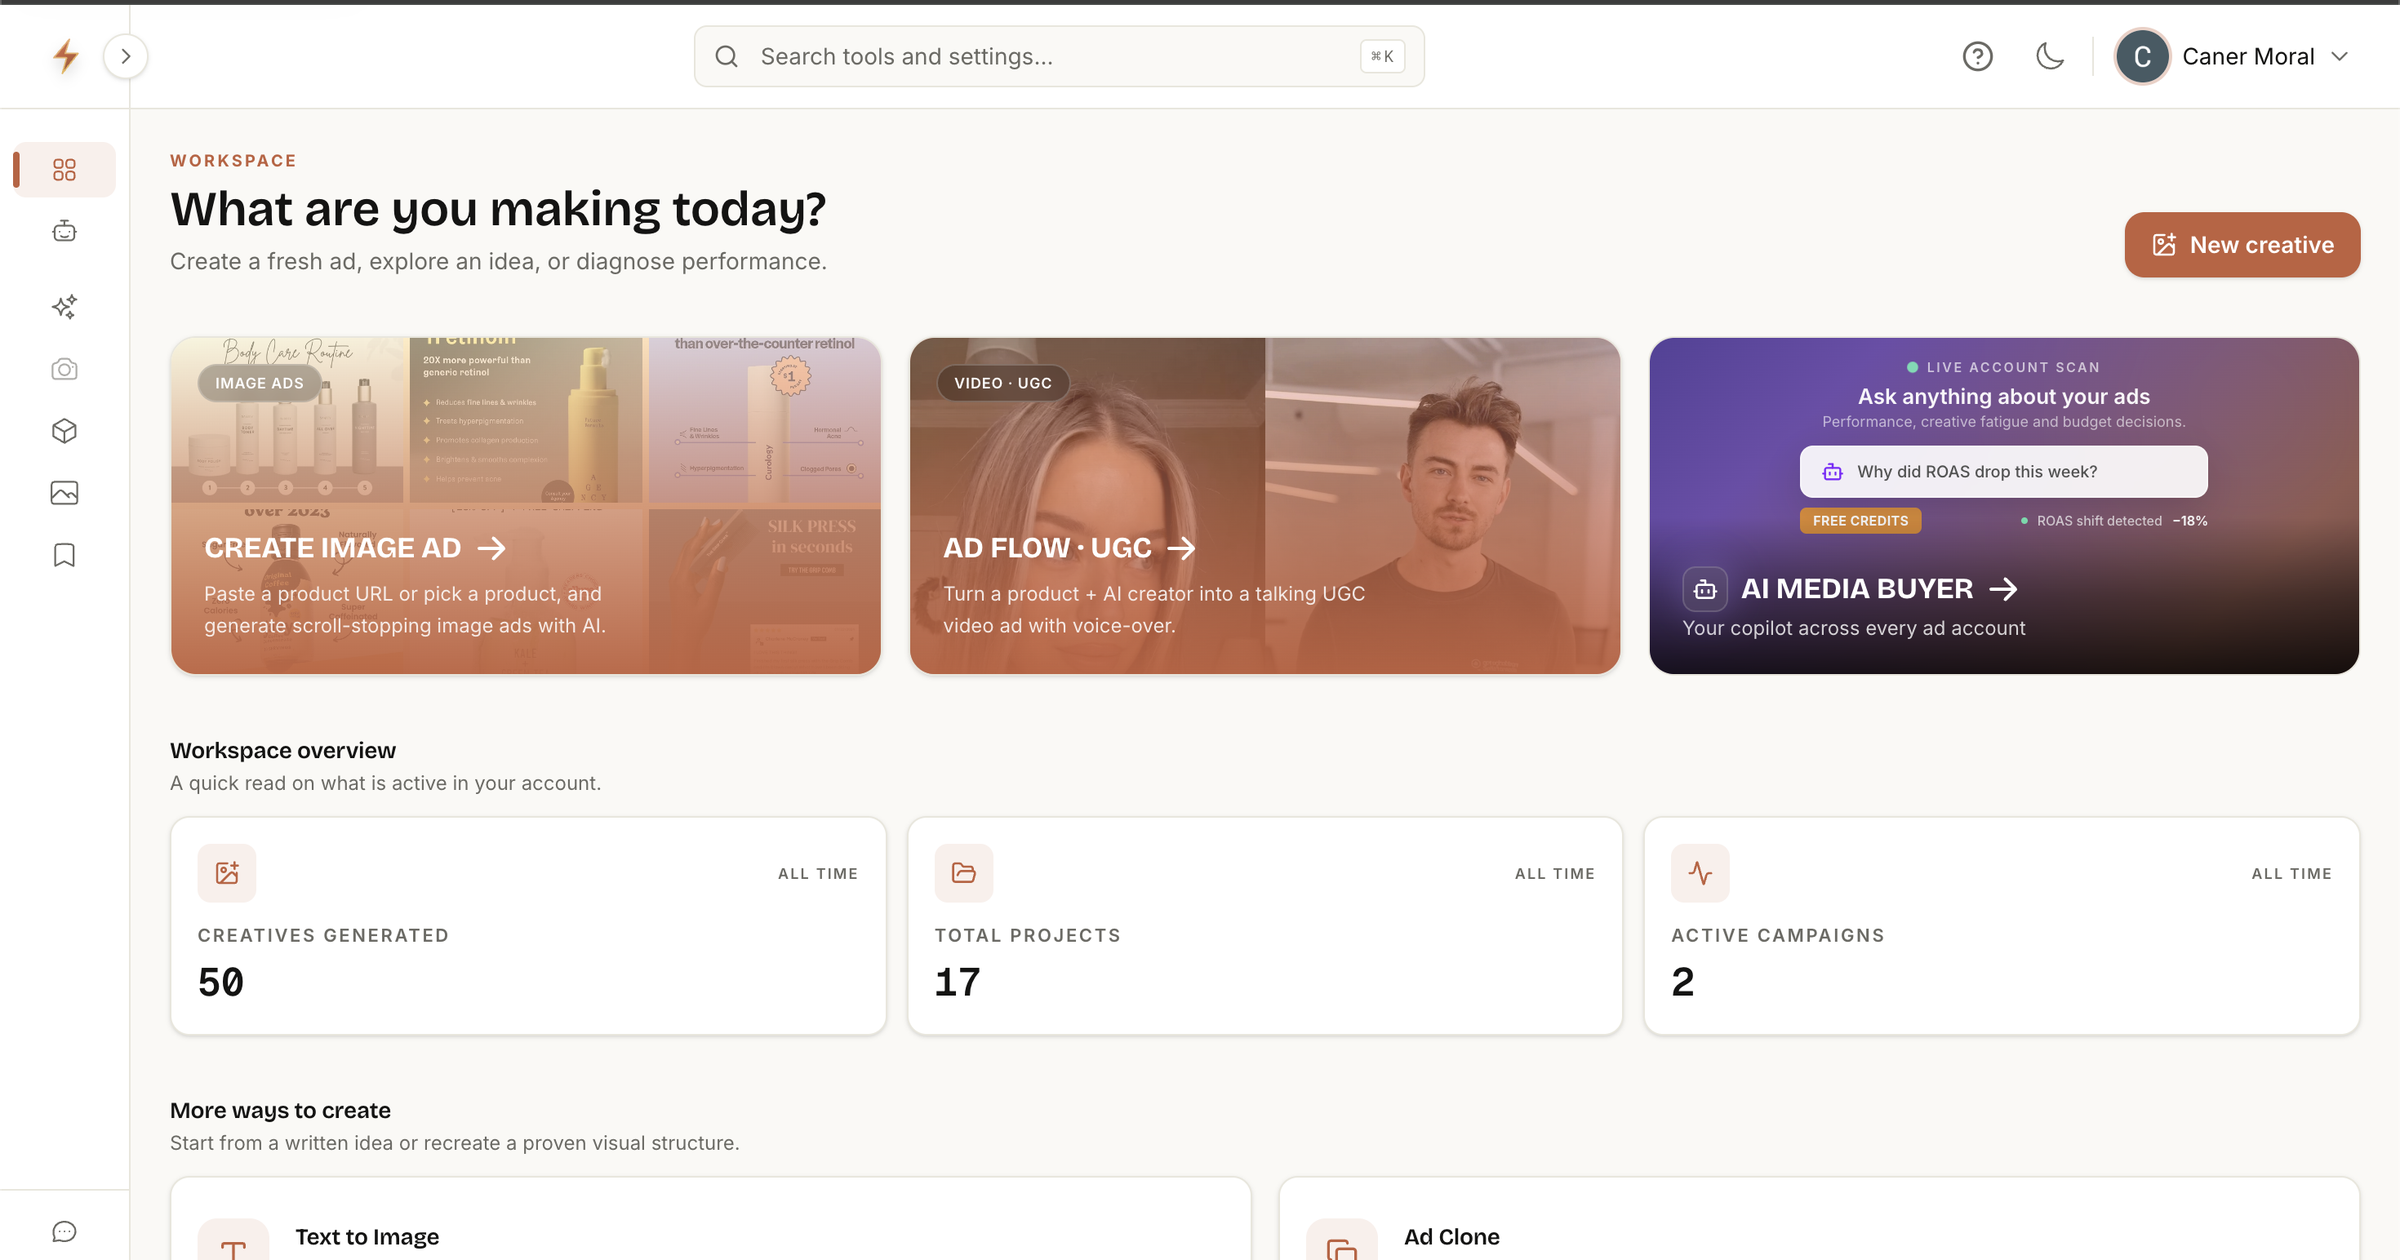Toggle dark mode with moon icon

click(2050, 56)
